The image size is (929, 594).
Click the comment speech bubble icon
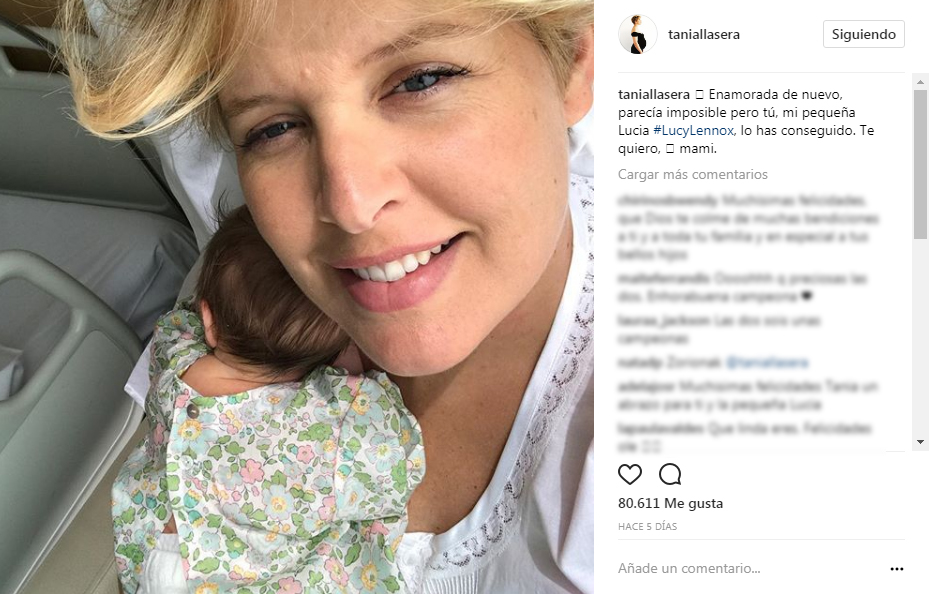point(670,474)
